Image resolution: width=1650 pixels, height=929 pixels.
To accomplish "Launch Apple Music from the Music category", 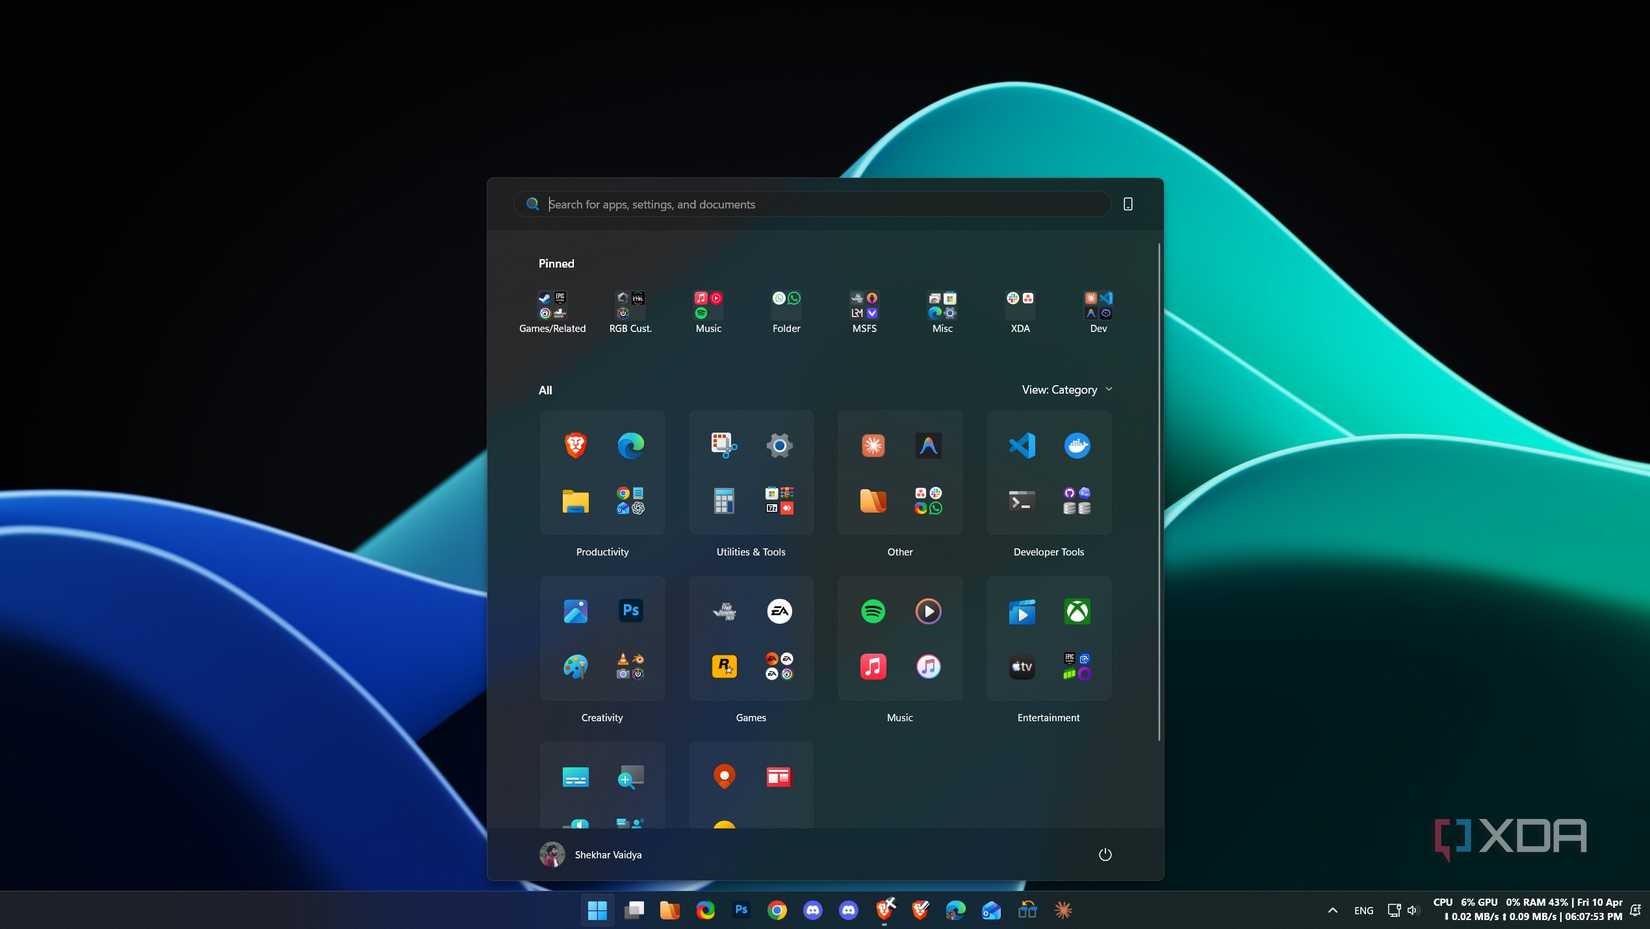I will pos(873,666).
